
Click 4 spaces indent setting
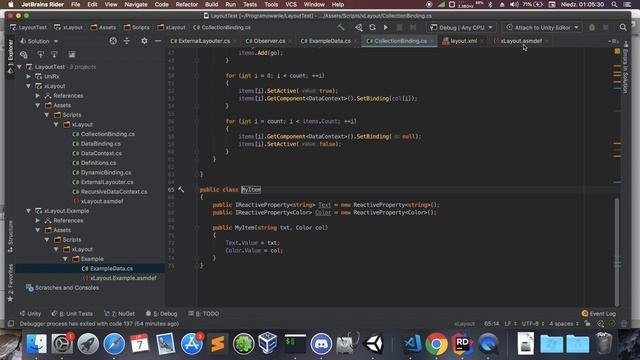pyautogui.click(x=564, y=324)
